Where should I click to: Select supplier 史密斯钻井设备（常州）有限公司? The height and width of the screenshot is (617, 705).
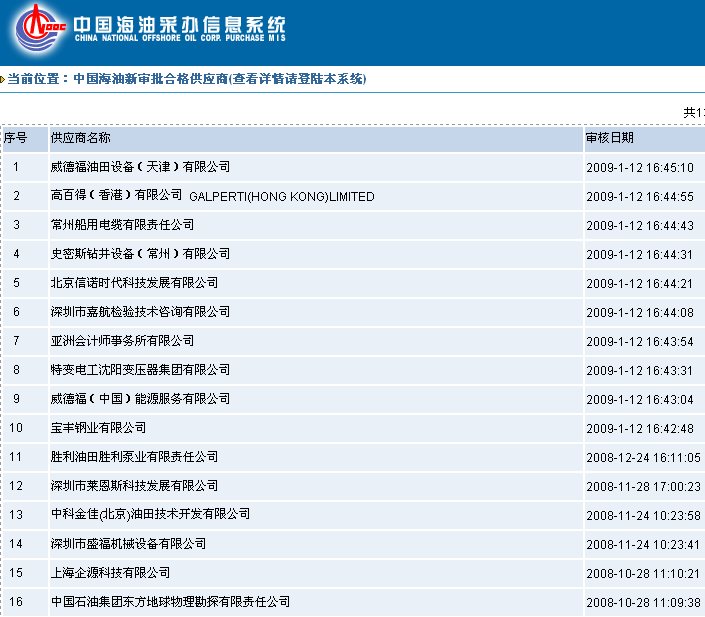point(140,254)
